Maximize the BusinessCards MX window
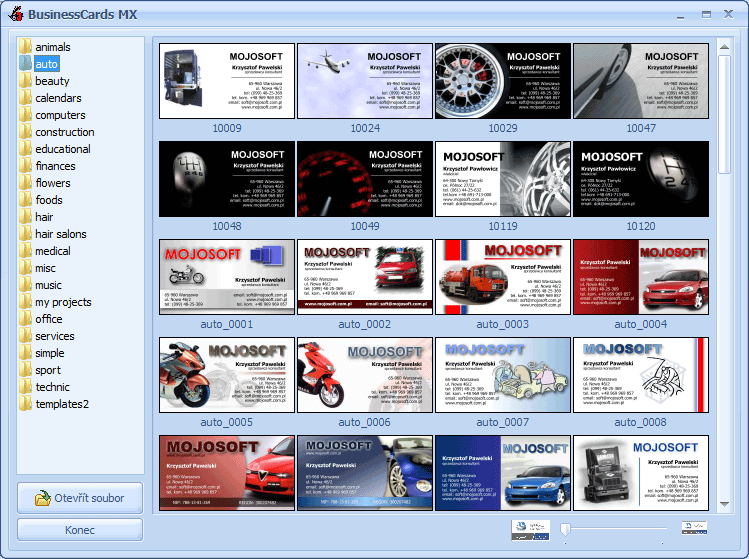This screenshot has width=749, height=559. pos(706,15)
